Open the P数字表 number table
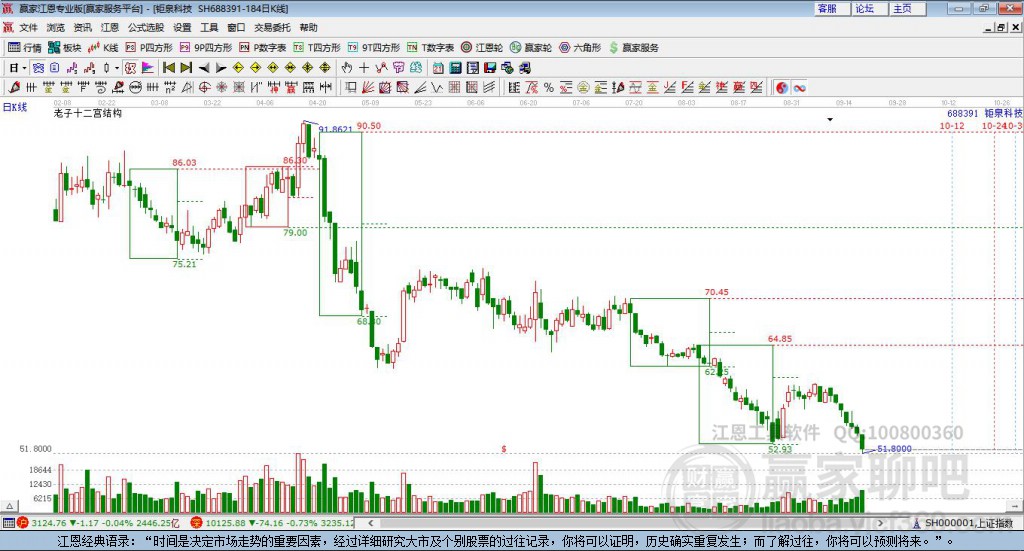 263,48
